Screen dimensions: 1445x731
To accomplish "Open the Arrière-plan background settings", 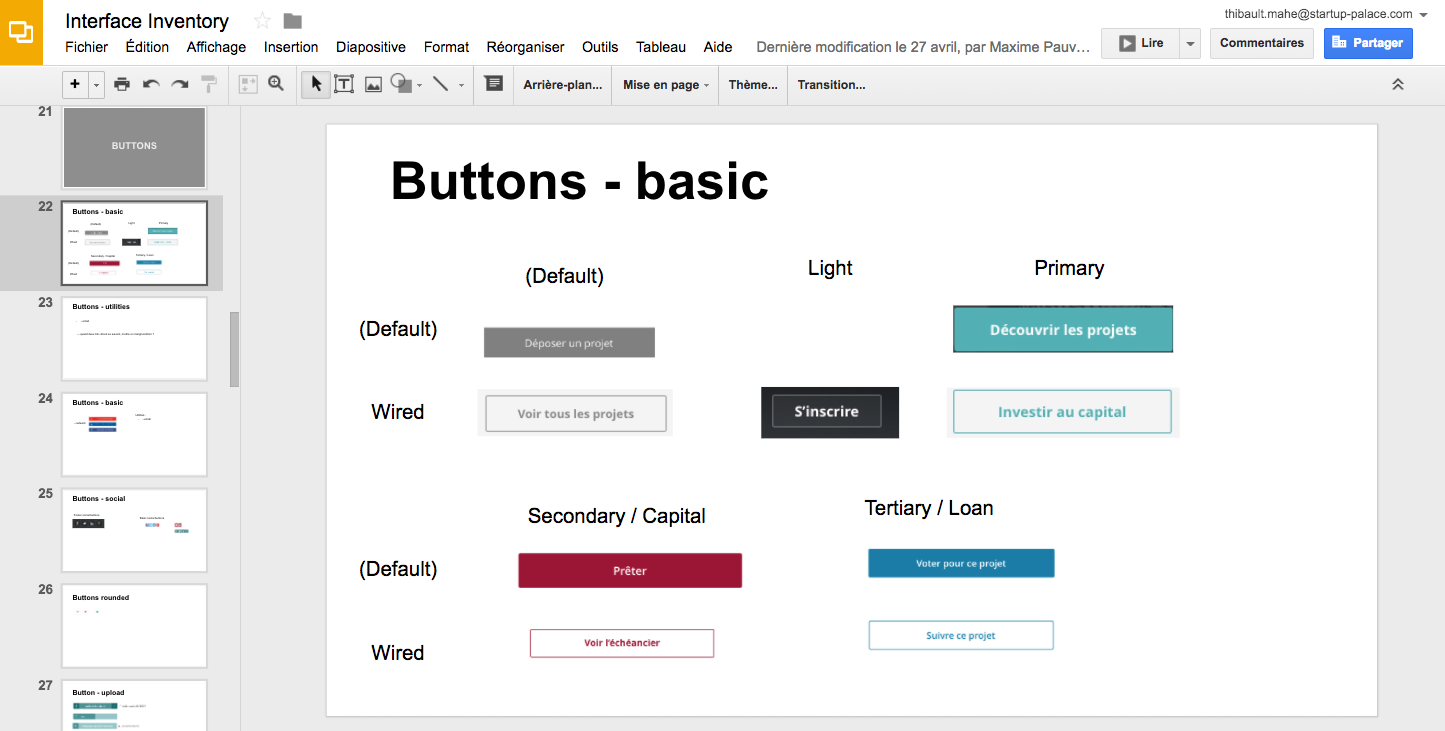I will pyautogui.click(x=563, y=85).
